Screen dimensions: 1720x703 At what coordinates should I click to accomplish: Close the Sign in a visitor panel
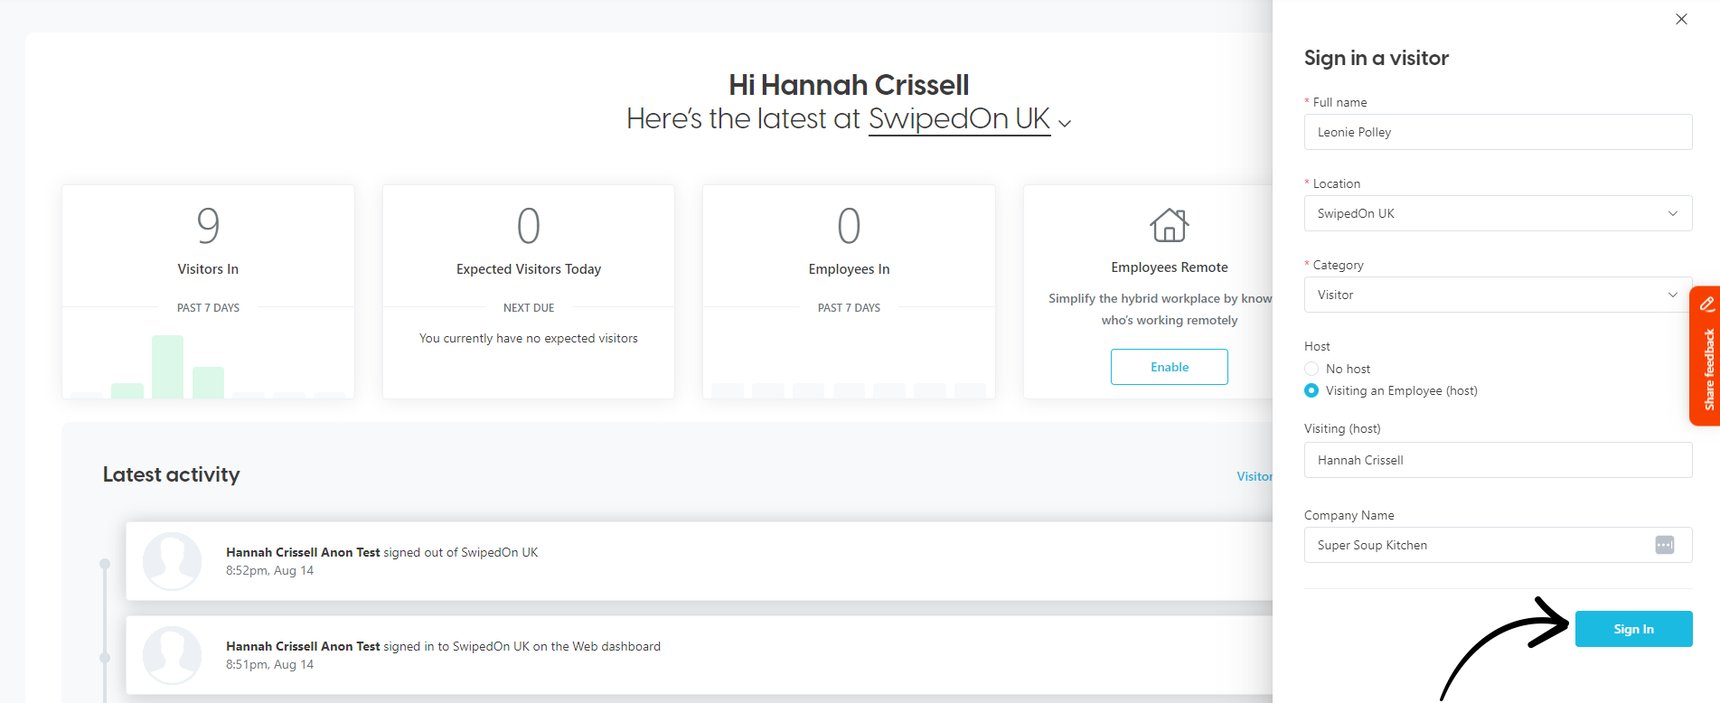(x=1681, y=19)
